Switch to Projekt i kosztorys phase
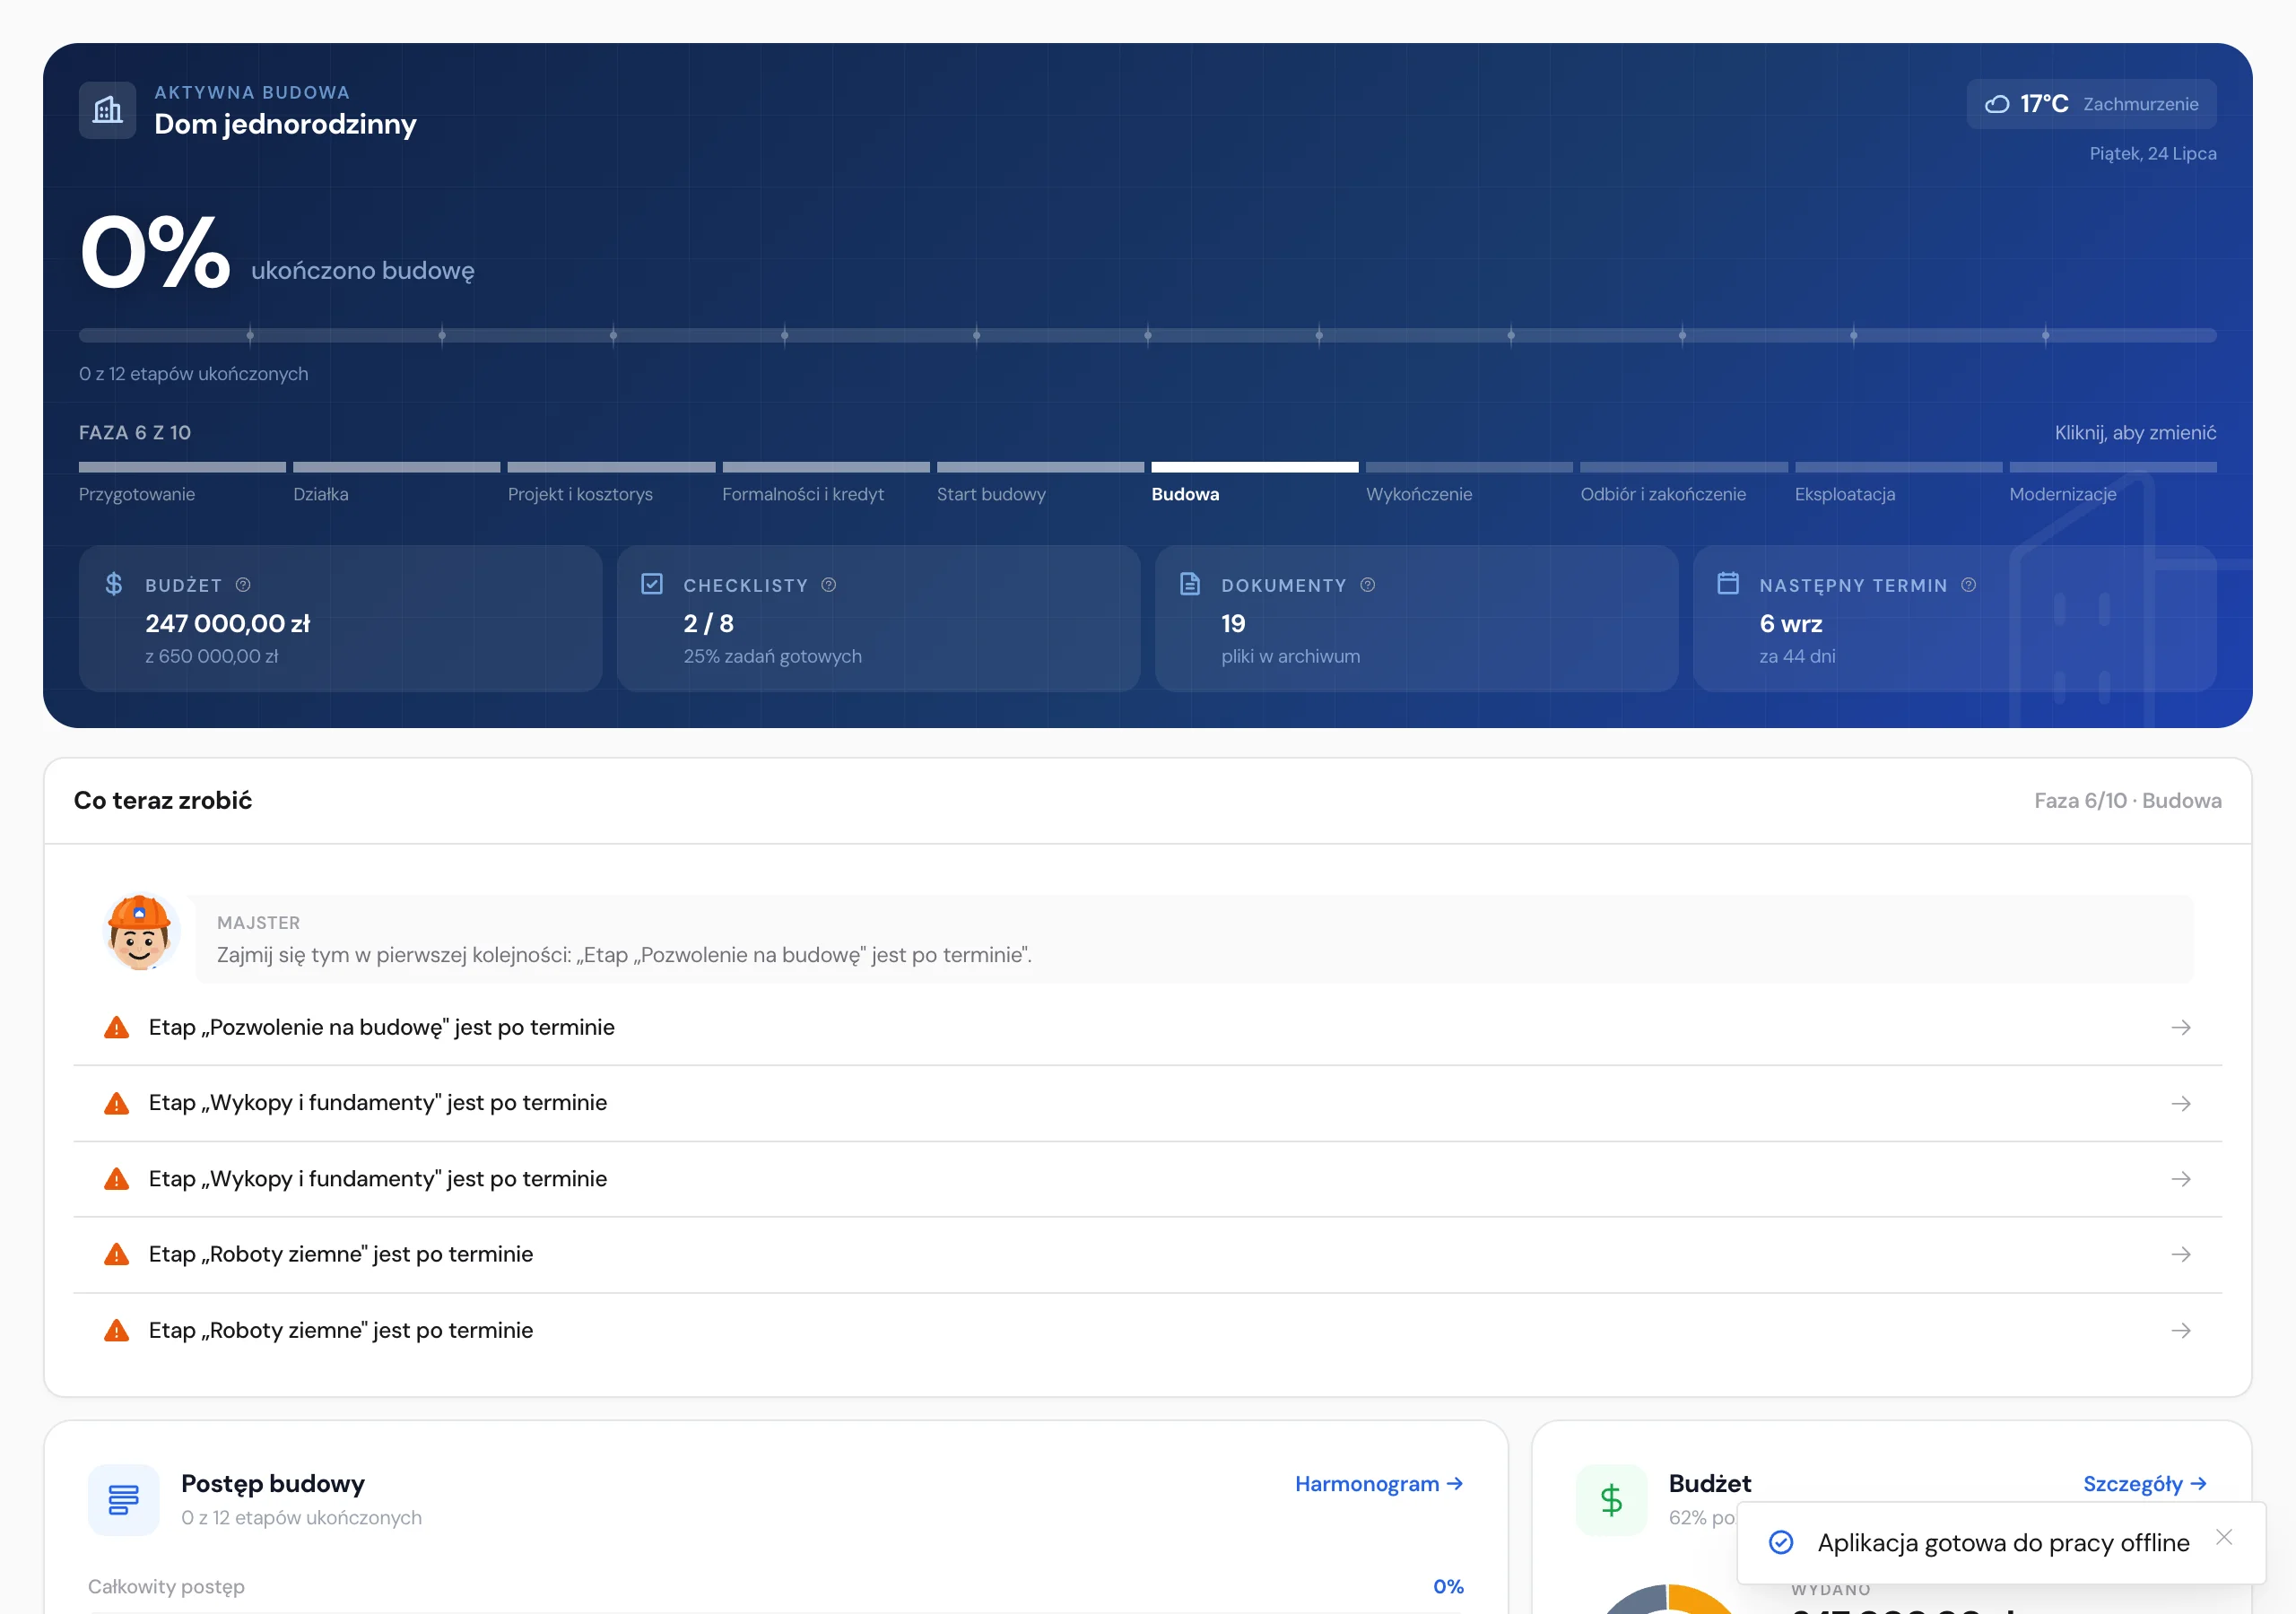Viewport: 2296px width, 1614px height. tap(611, 484)
